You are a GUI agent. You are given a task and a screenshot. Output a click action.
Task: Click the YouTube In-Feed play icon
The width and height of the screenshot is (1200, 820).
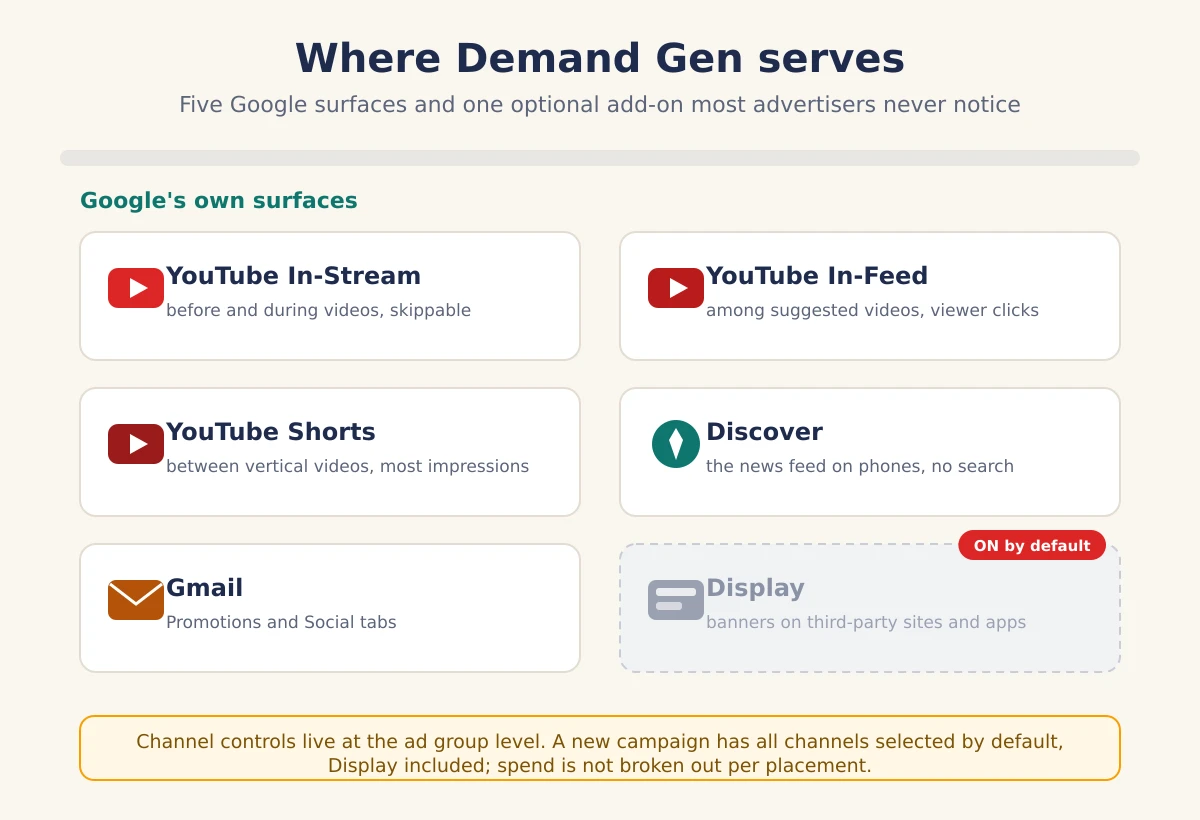(x=676, y=288)
